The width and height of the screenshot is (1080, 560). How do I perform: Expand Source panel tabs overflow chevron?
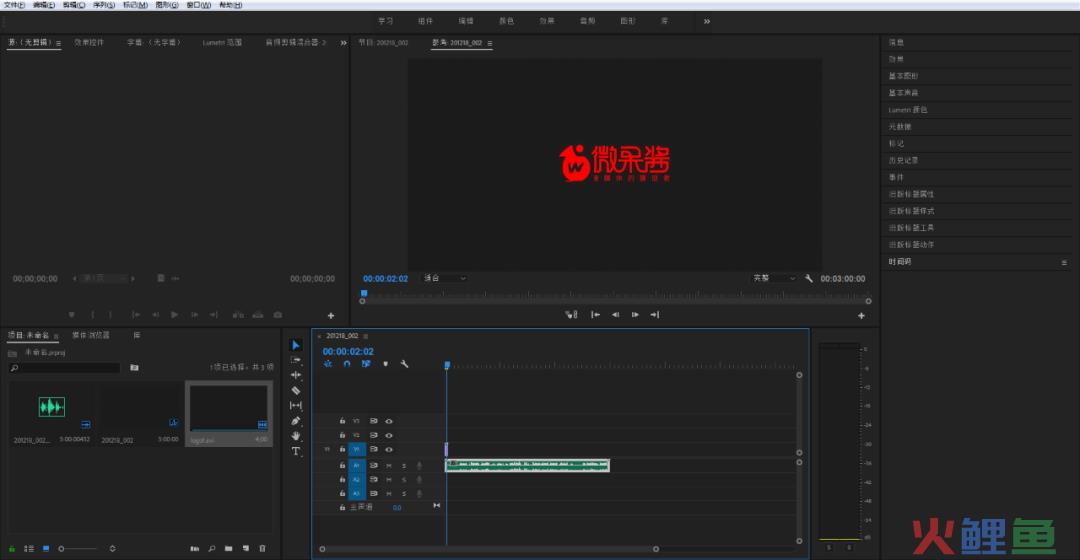[x=344, y=43]
